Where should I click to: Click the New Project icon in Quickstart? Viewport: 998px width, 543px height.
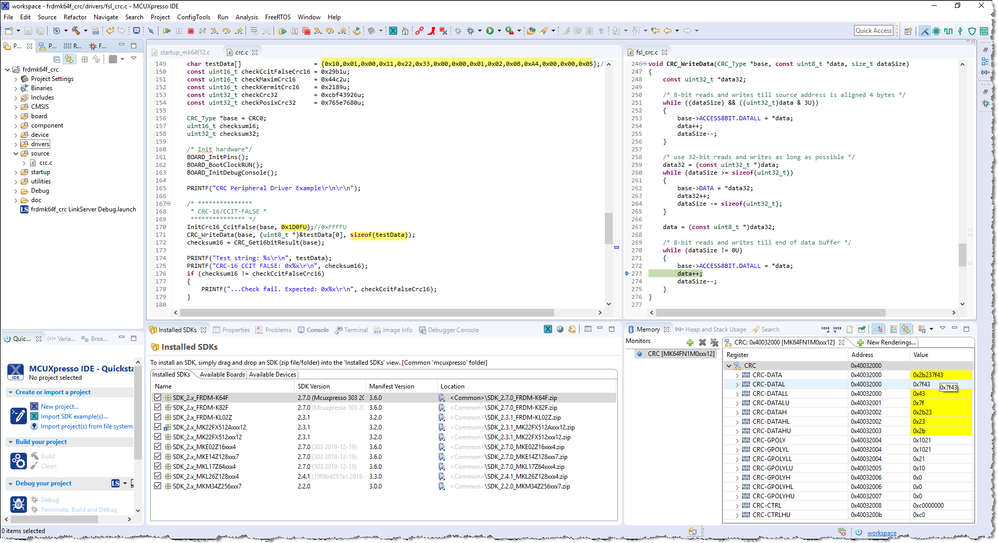pyautogui.click(x=33, y=407)
